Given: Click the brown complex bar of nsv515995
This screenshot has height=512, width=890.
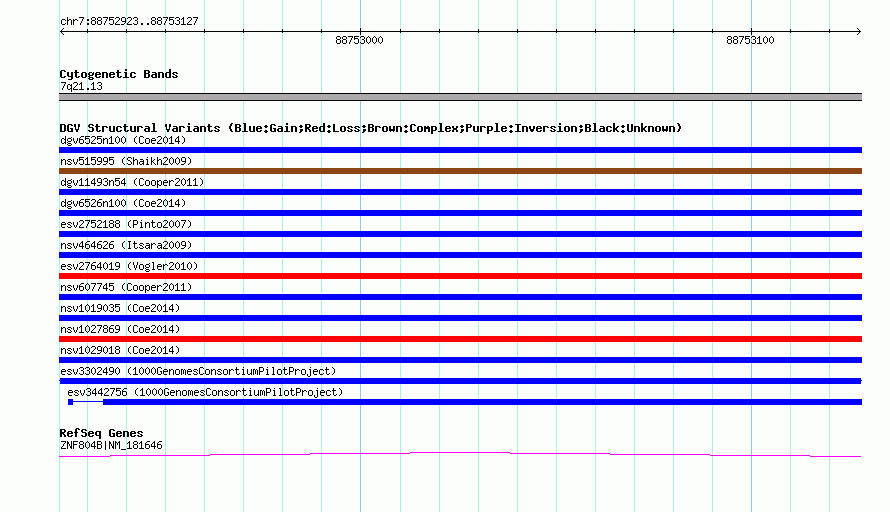Looking at the screenshot, I should 460,171.
